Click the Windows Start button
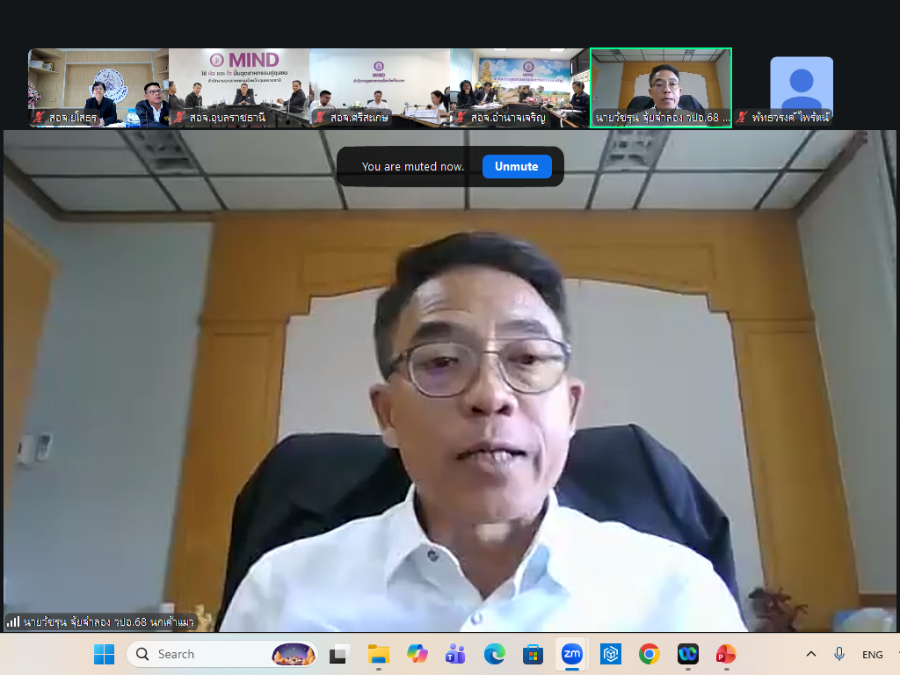The width and height of the screenshot is (900, 675). [x=104, y=654]
